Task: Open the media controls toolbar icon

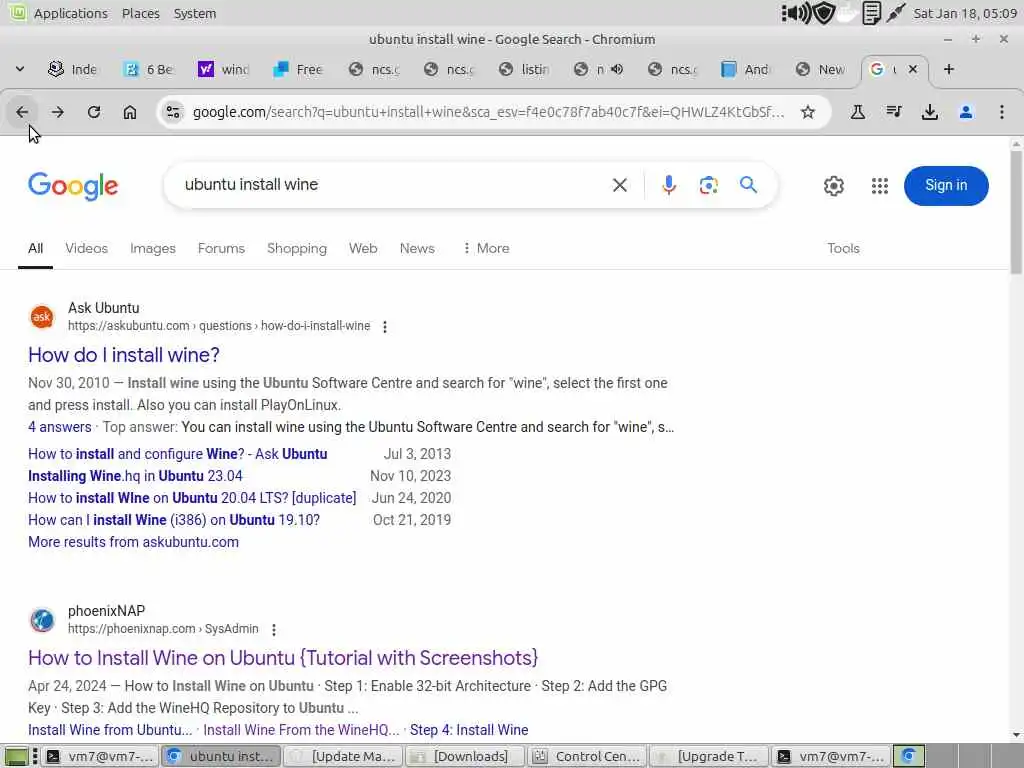Action: pos(894,112)
